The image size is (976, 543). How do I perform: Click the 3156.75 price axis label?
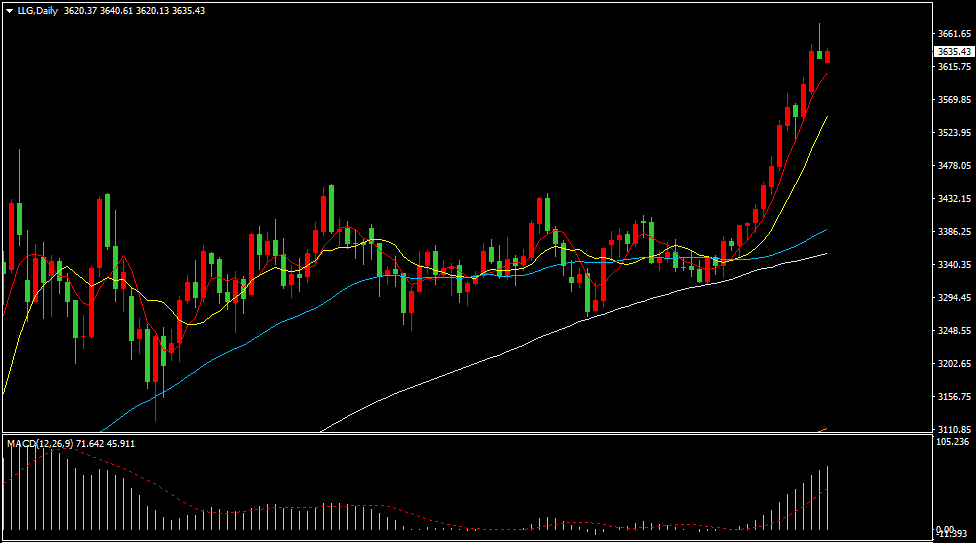pyautogui.click(x=954, y=397)
